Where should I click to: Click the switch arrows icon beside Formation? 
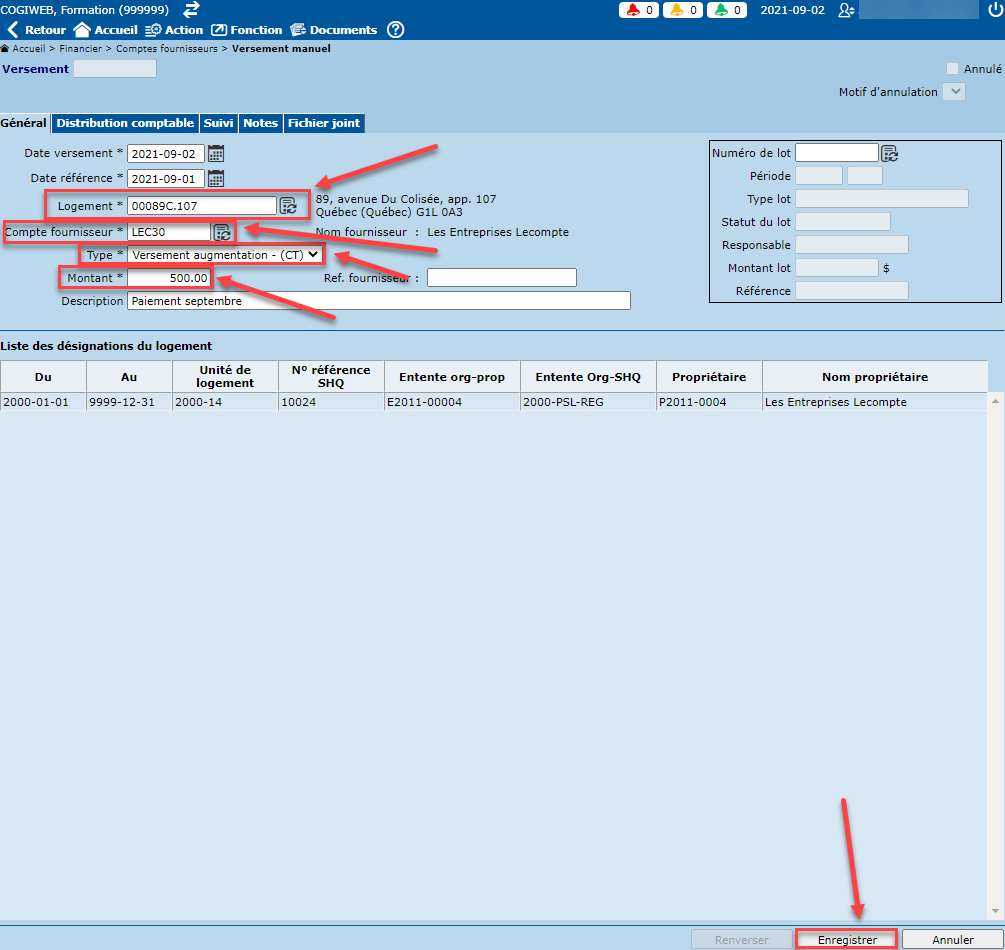(191, 9)
